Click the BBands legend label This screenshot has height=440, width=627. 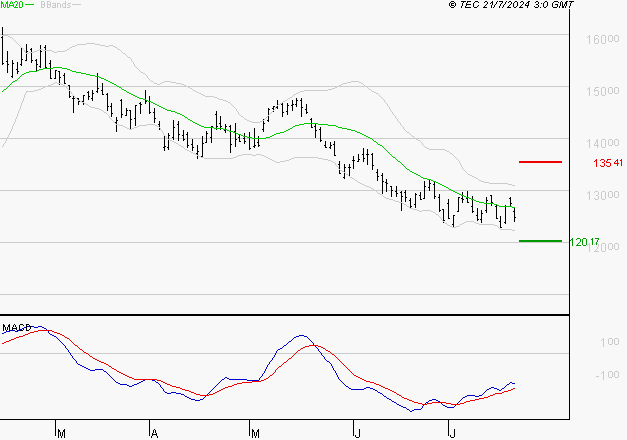click(x=55, y=5)
